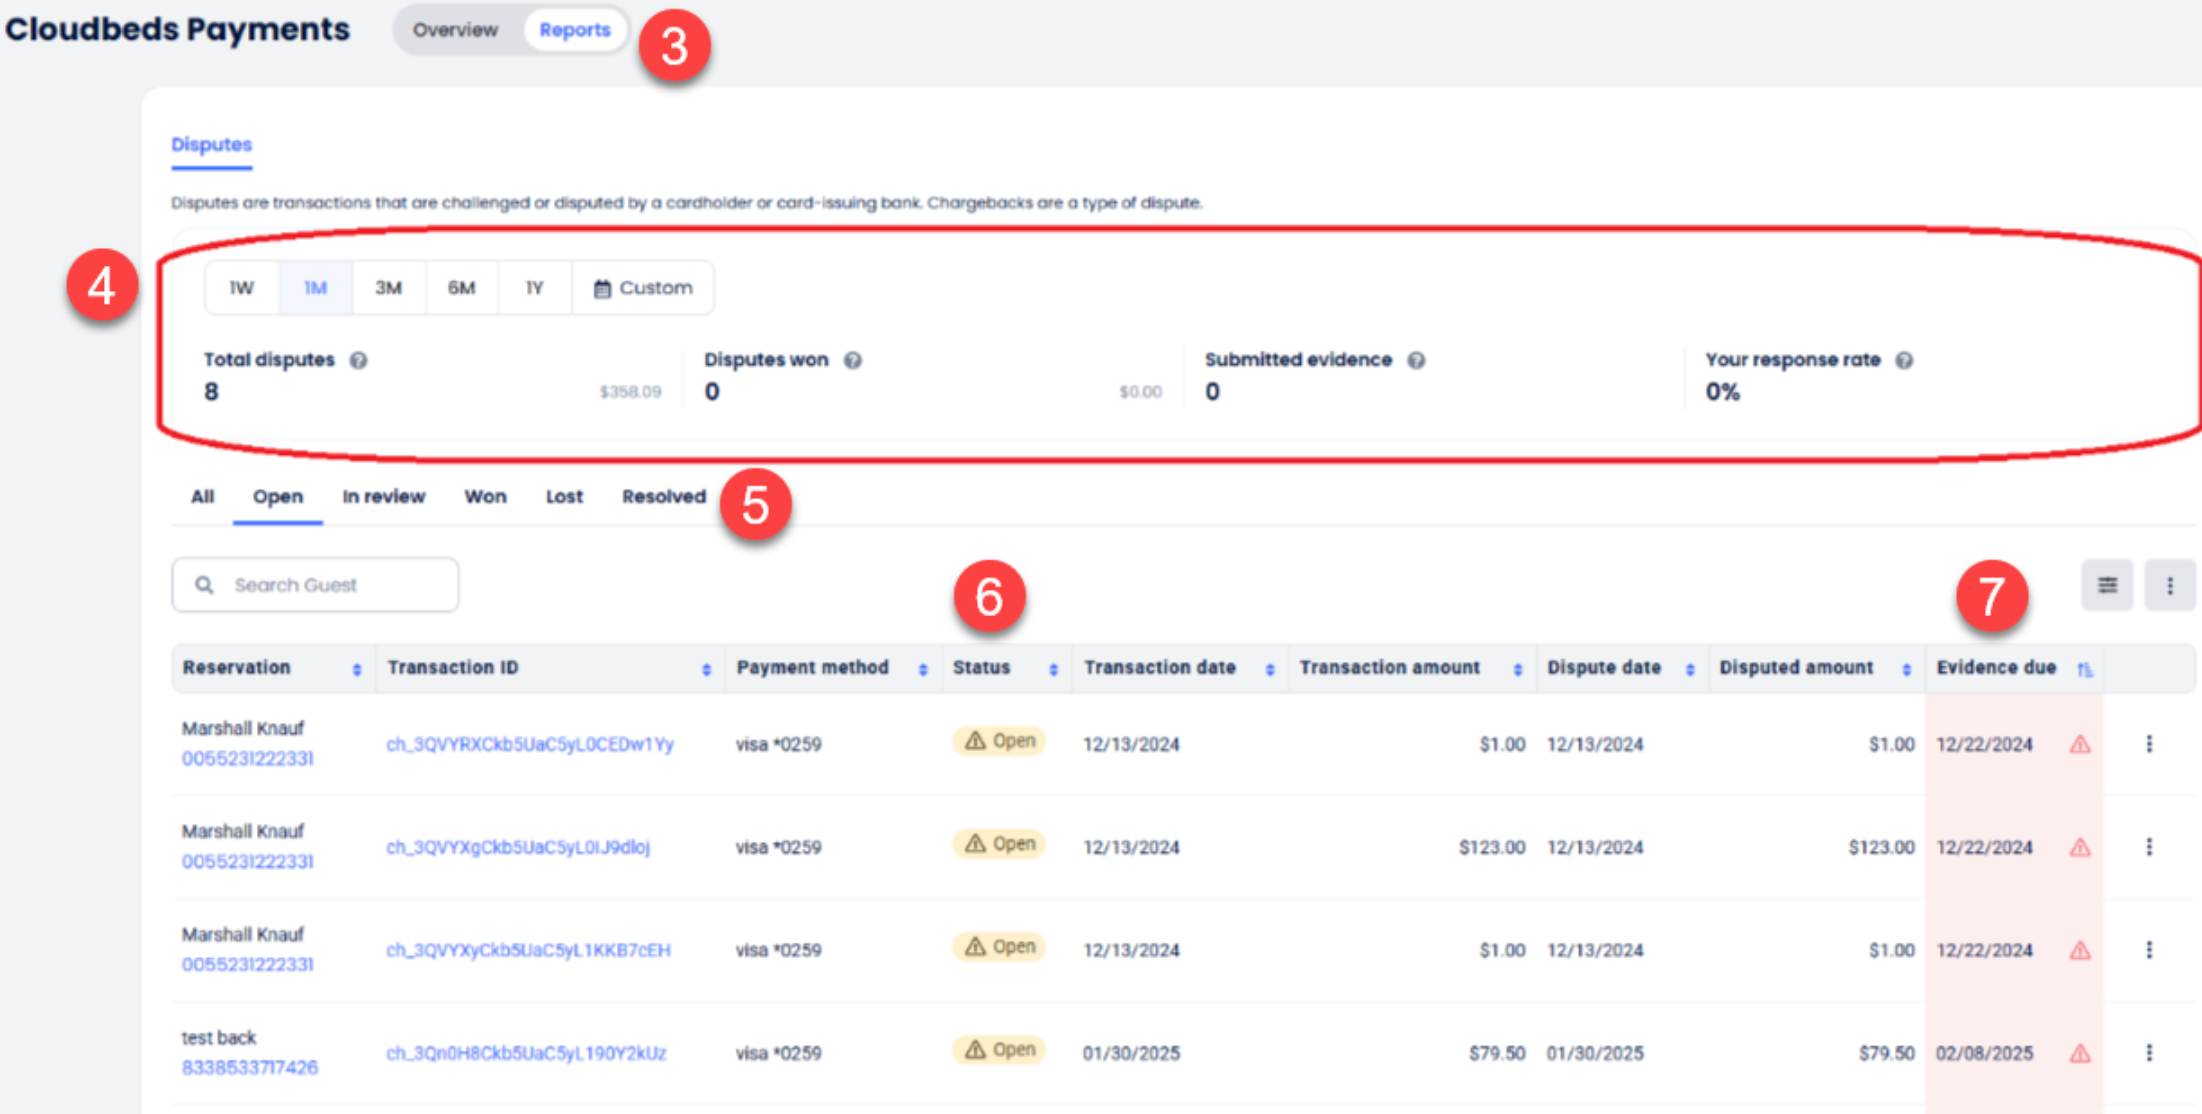
Task: Open the table options kebab menu
Action: (x=2169, y=585)
